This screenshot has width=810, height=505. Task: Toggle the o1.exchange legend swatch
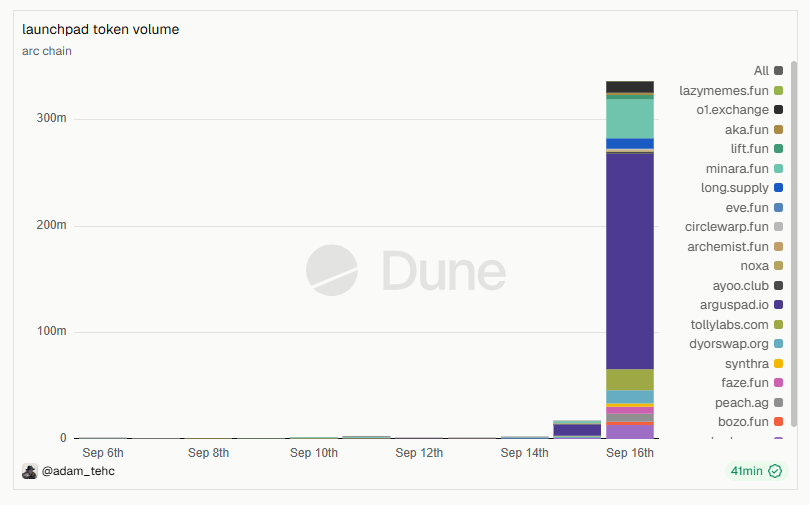pyautogui.click(x=778, y=109)
